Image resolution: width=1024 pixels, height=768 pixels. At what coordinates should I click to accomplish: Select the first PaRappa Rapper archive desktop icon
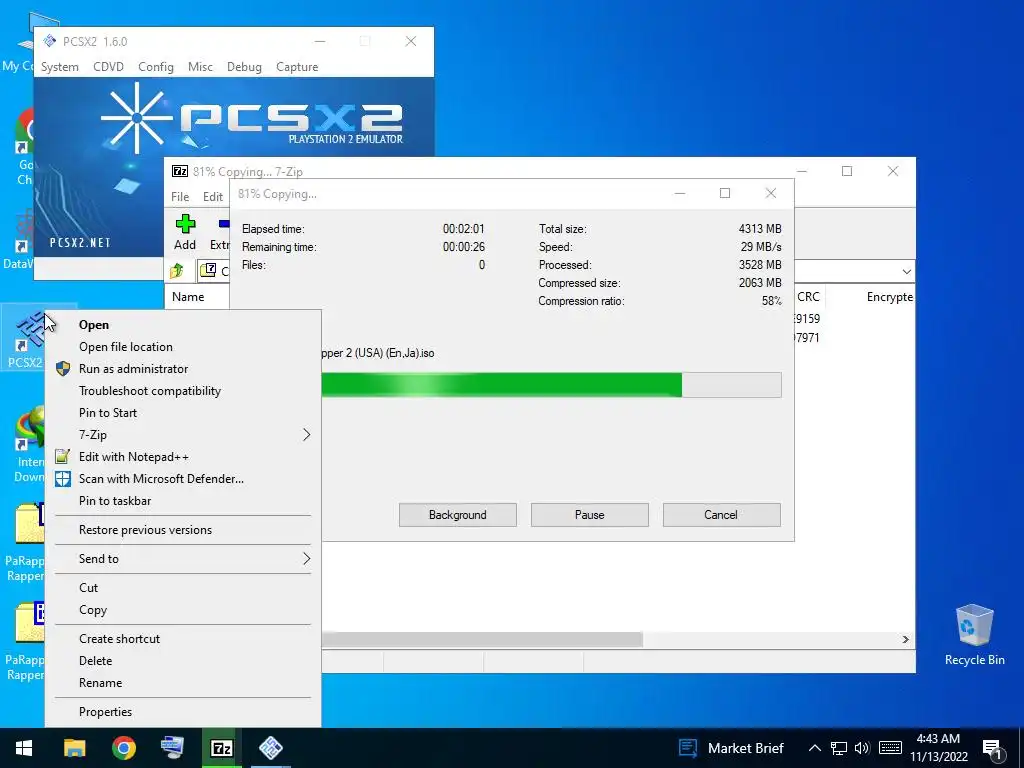[26, 542]
